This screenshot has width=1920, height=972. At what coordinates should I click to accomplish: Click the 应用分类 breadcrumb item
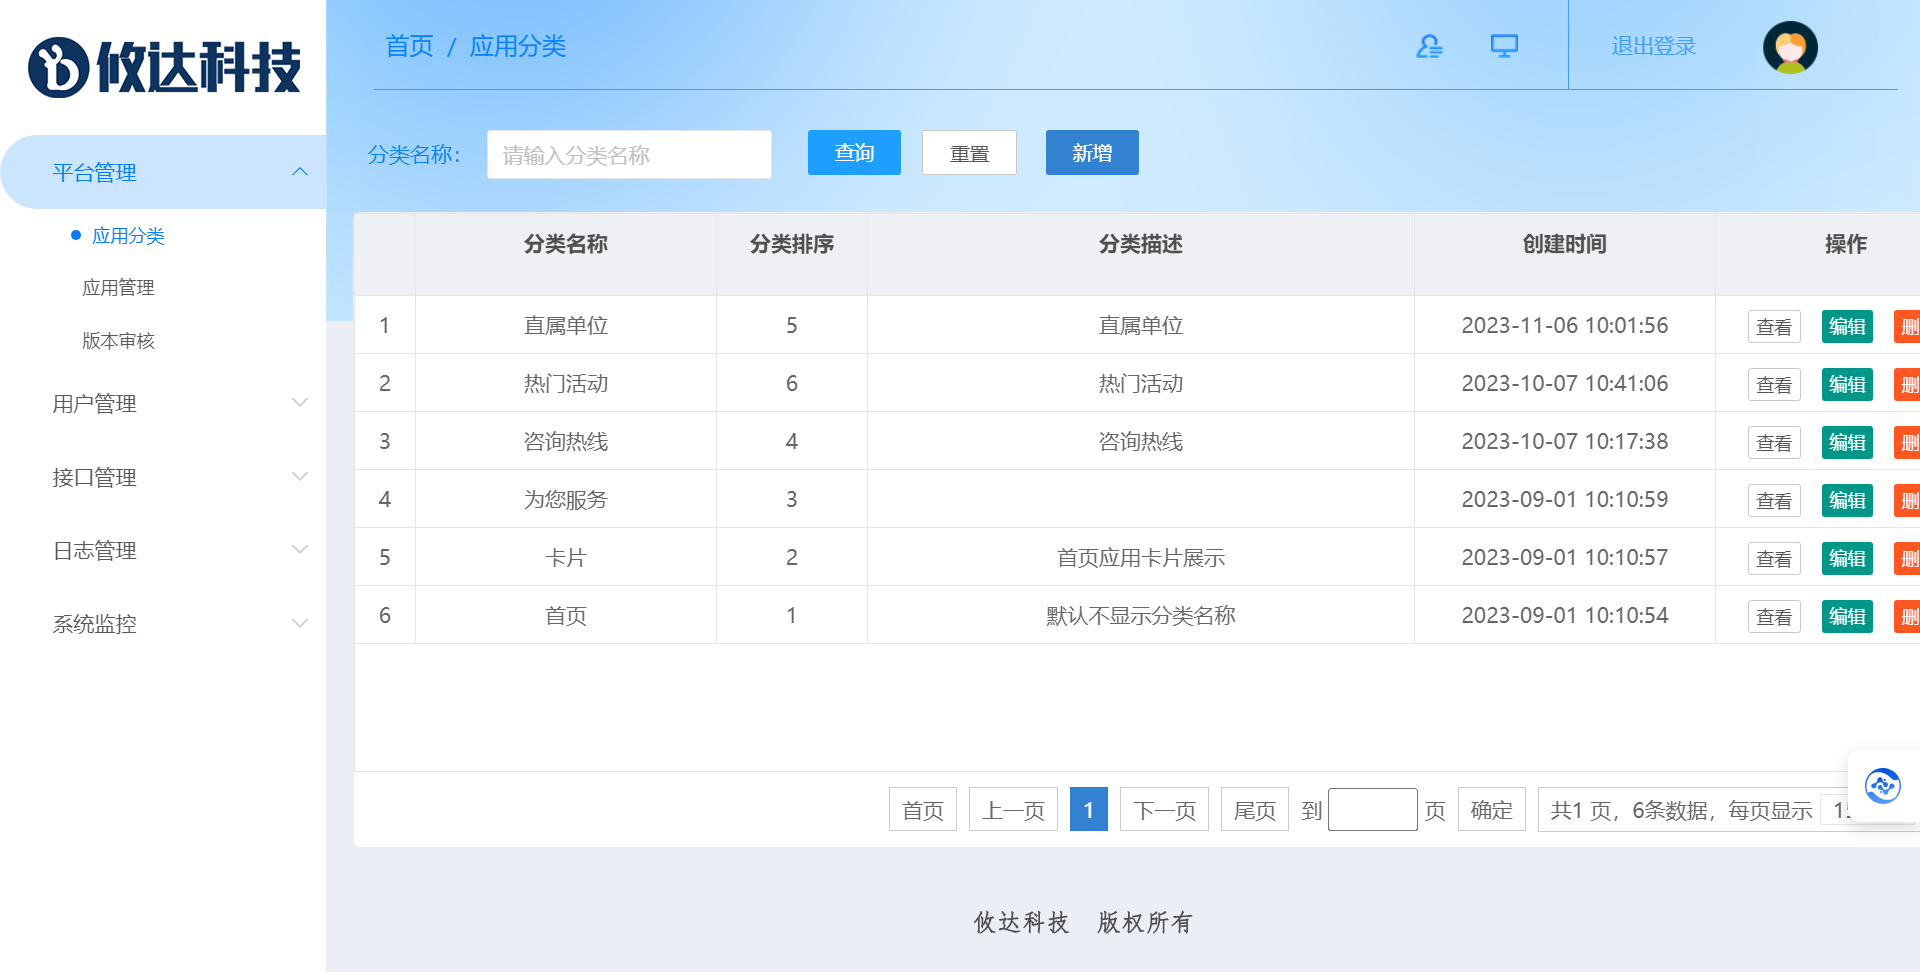[518, 46]
